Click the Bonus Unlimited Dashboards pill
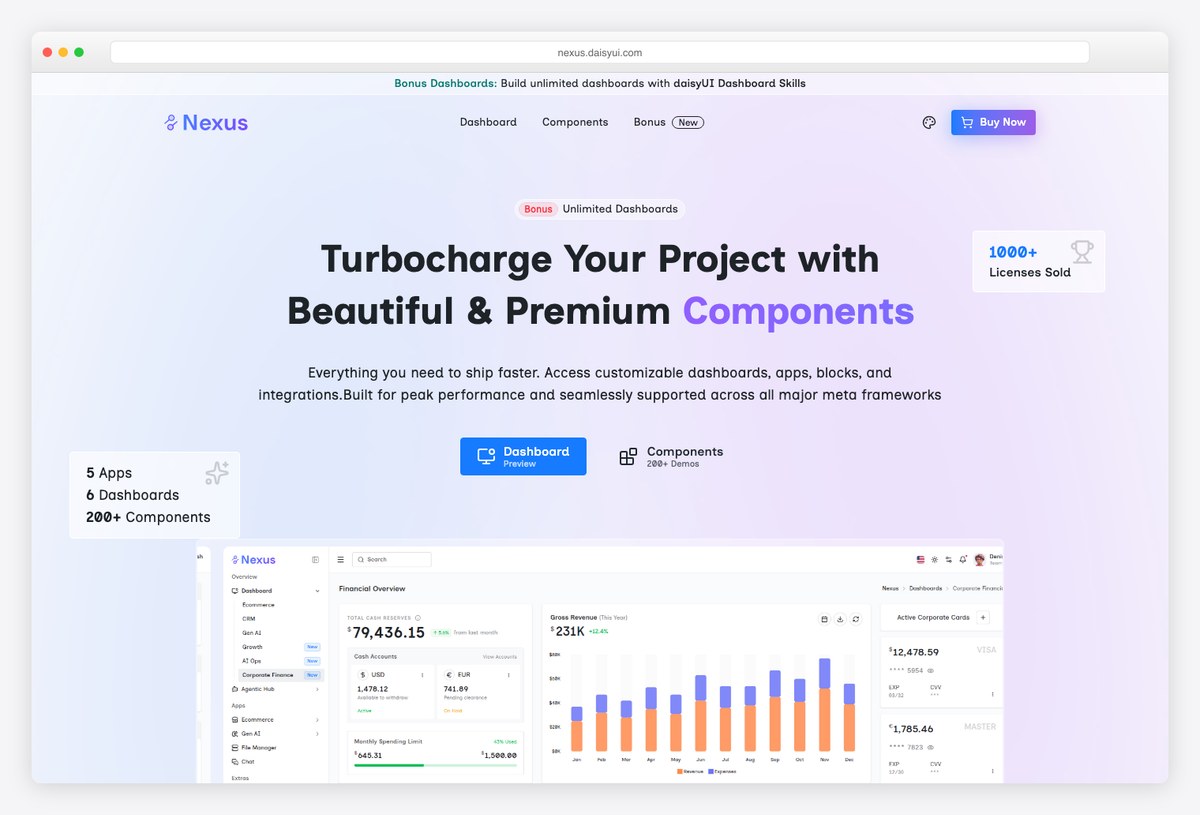 tap(600, 209)
